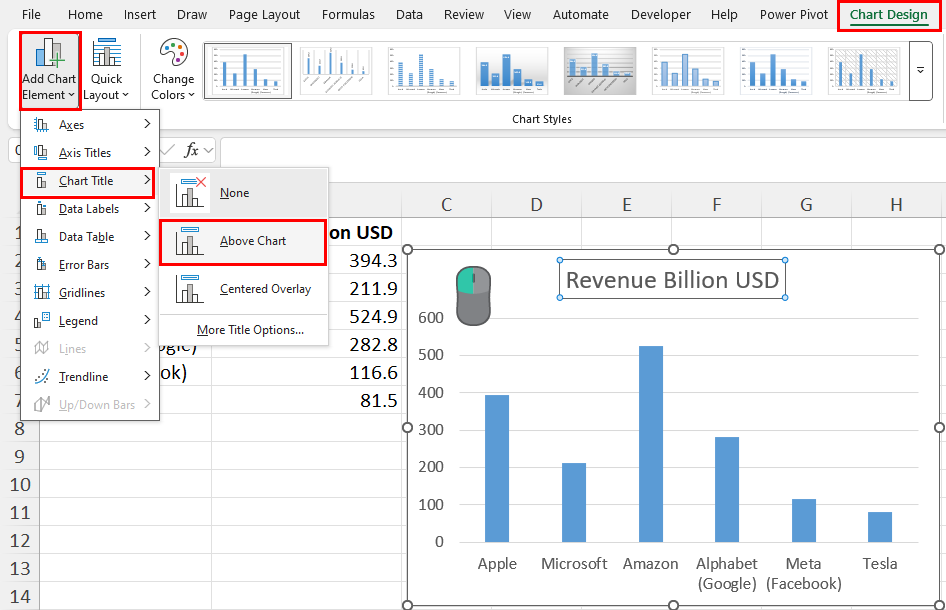Apply the dark gray chart style thumbnail
The height and width of the screenshot is (610, 946).
[600, 71]
